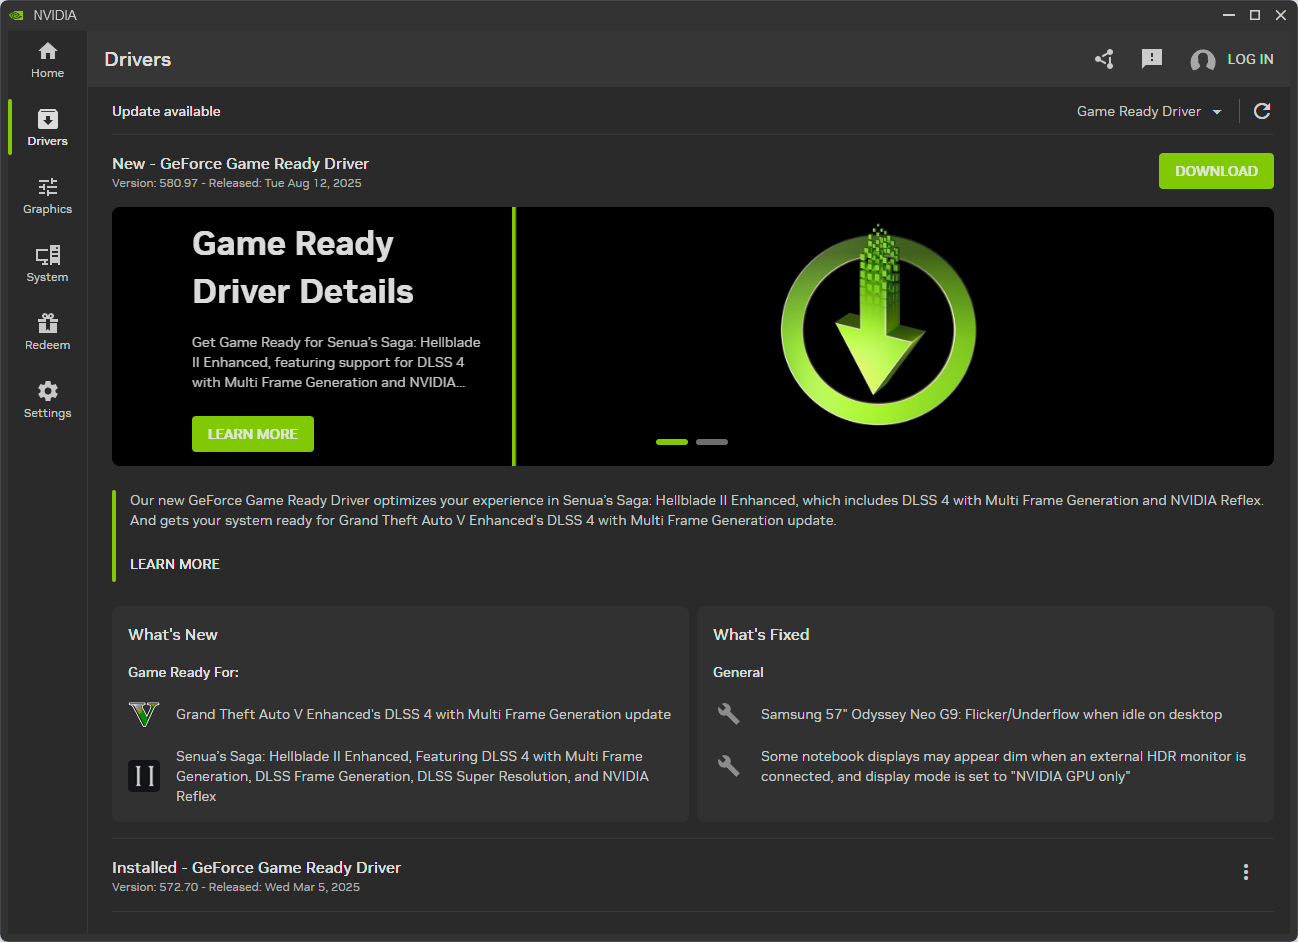Click the Samsung 57" Odyssey Neo G9 fix text
This screenshot has height=942, width=1298.
click(991, 714)
